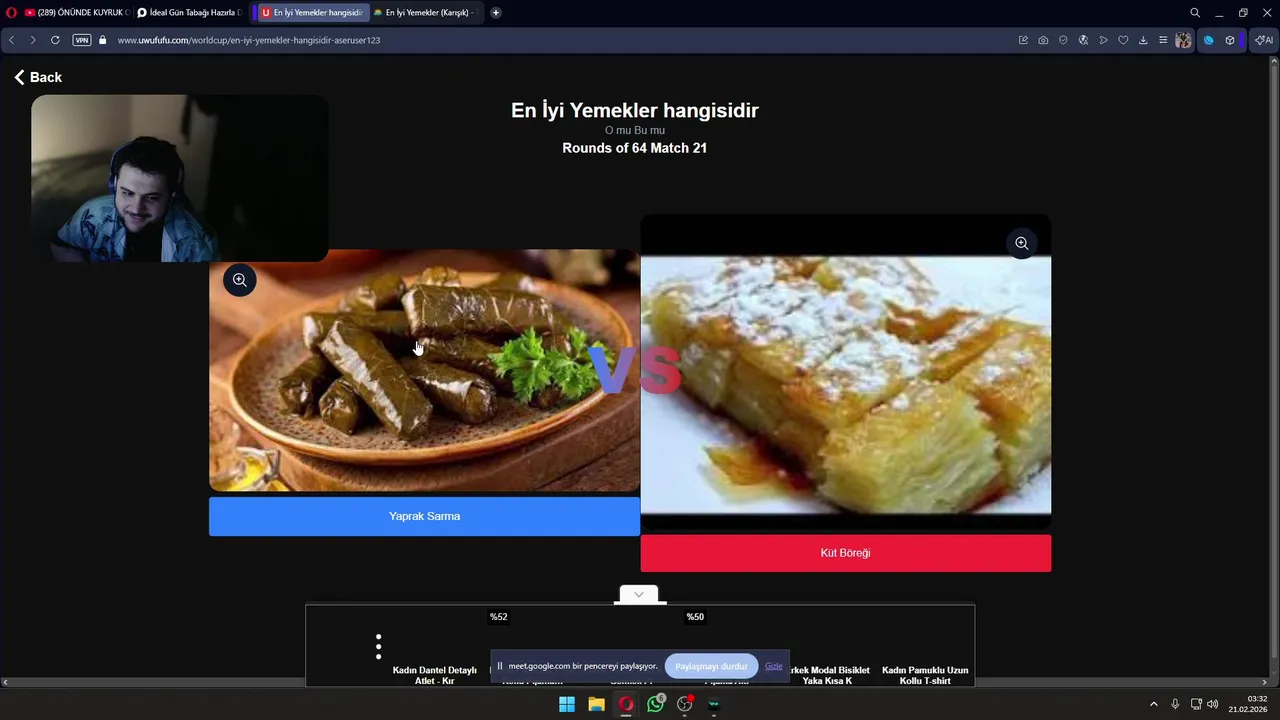Screen dimensions: 1280x720
Task: Show hidden system tray icons
Action: pyautogui.click(x=1153, y=704)
